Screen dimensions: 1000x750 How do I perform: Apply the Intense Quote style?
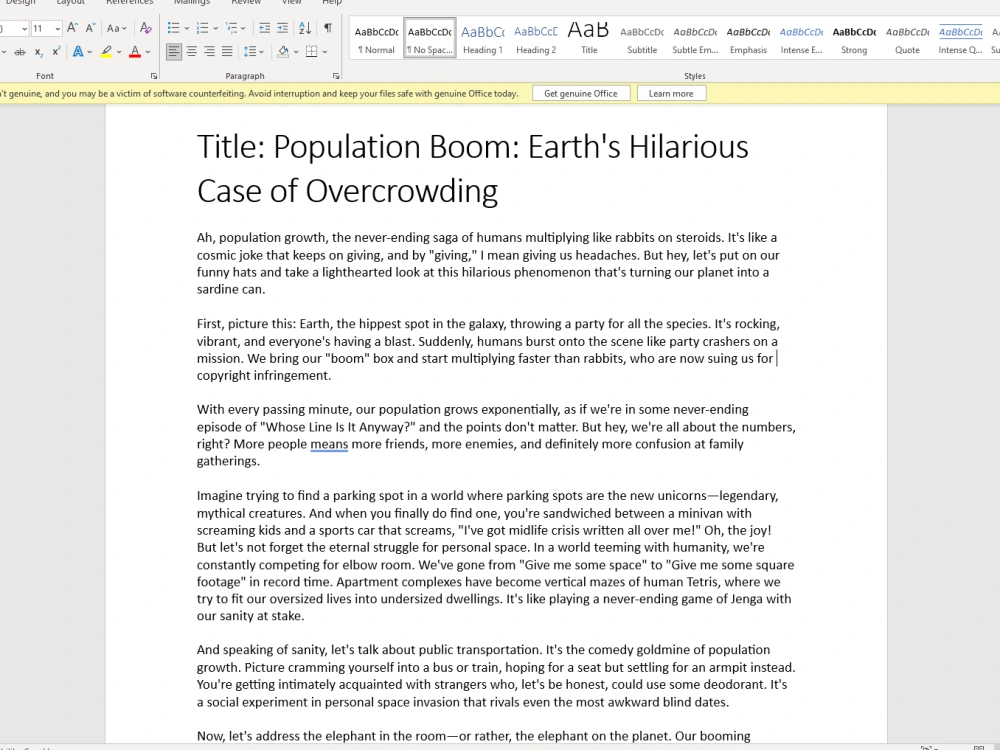coord(960,38)
